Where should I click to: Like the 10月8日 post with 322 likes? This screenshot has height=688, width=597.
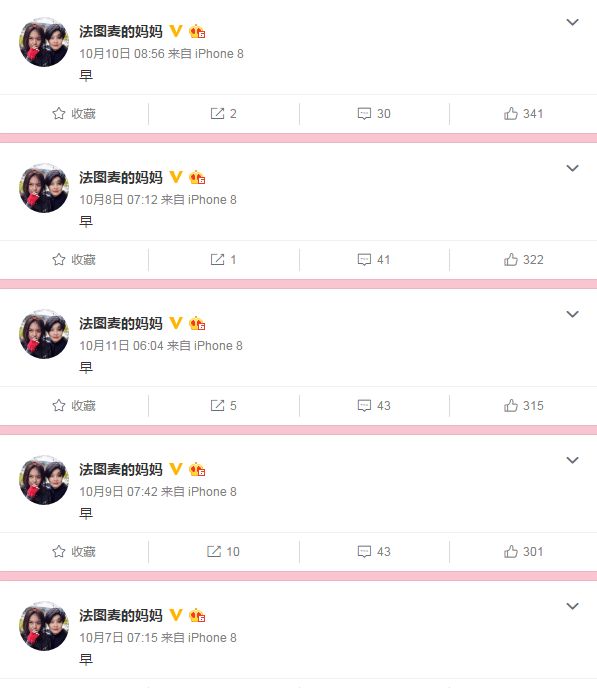pos(523,260)
